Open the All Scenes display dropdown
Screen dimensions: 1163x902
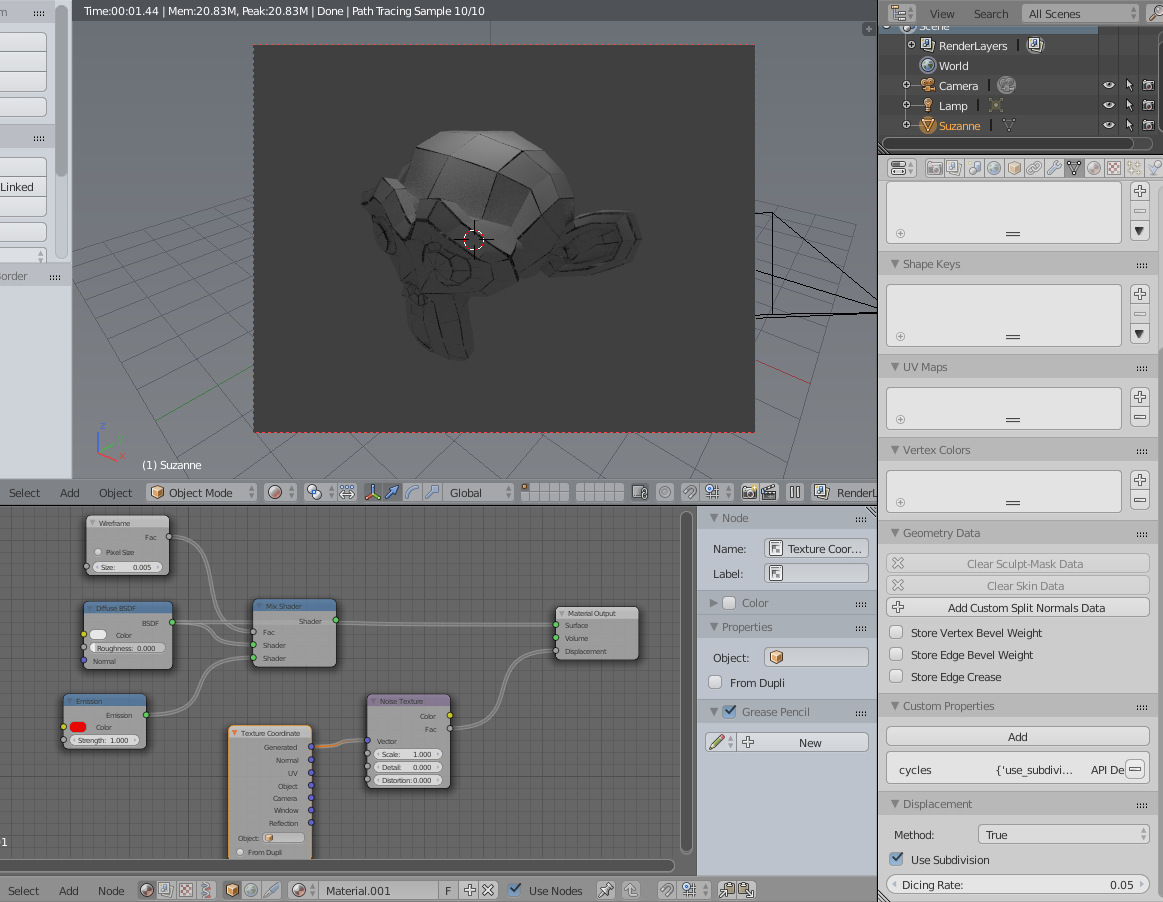tap(1080, 13)
